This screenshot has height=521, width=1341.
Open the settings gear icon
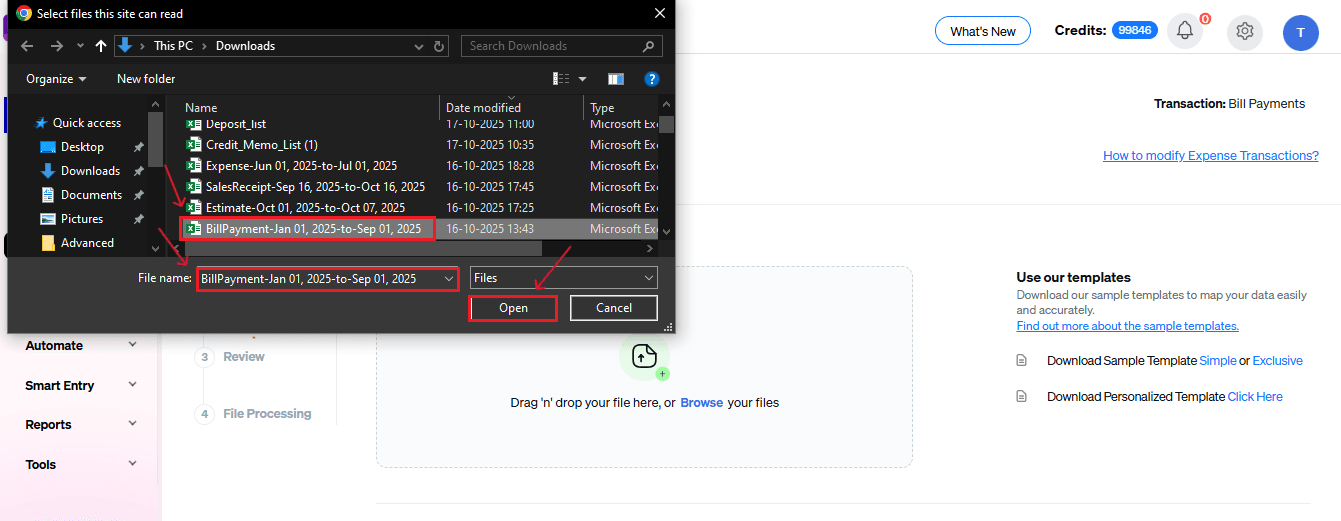click(1245, 31)
